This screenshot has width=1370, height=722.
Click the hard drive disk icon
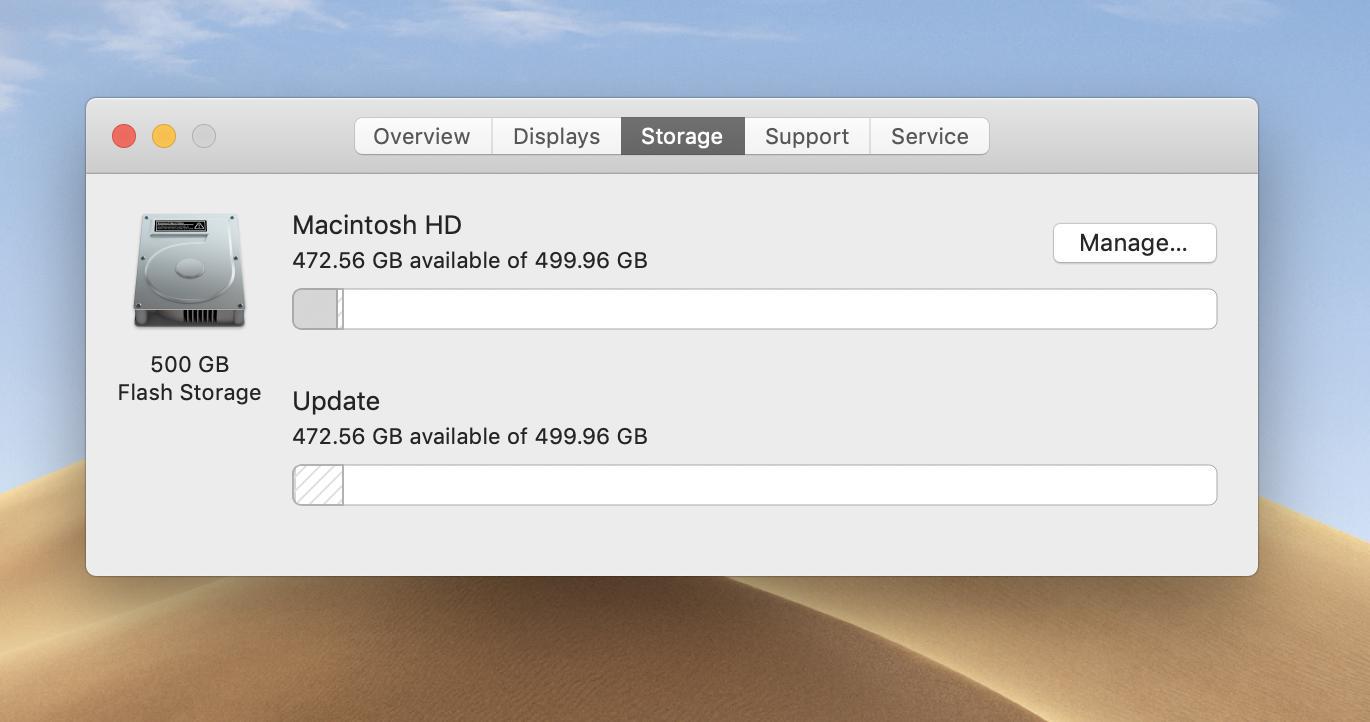click(189, 270)
